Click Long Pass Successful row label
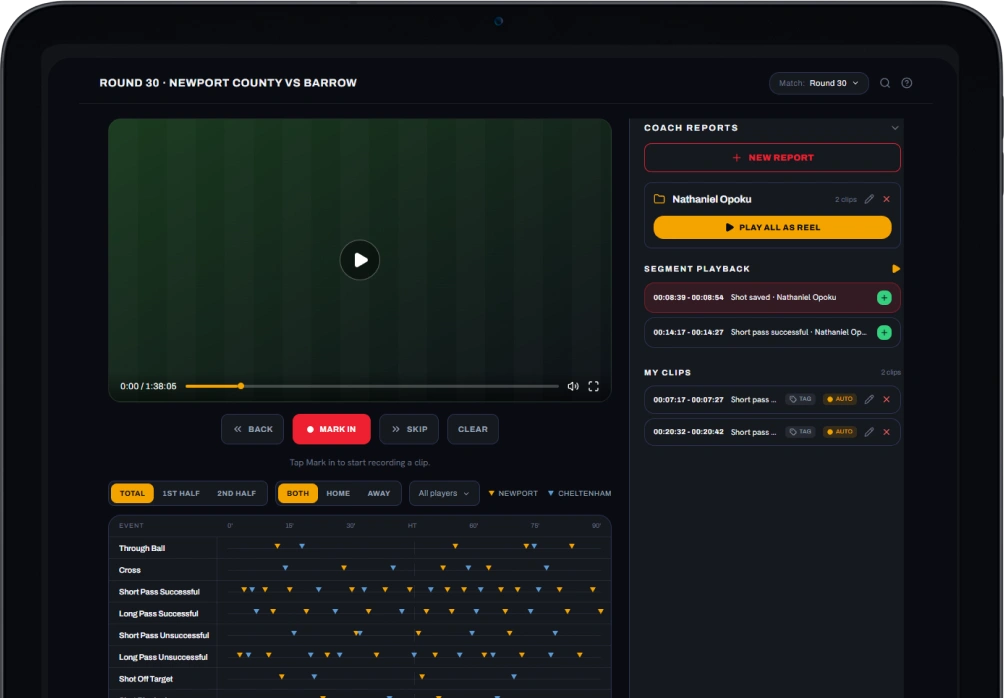The image size is (1004, 698). [x=159, y=613]
